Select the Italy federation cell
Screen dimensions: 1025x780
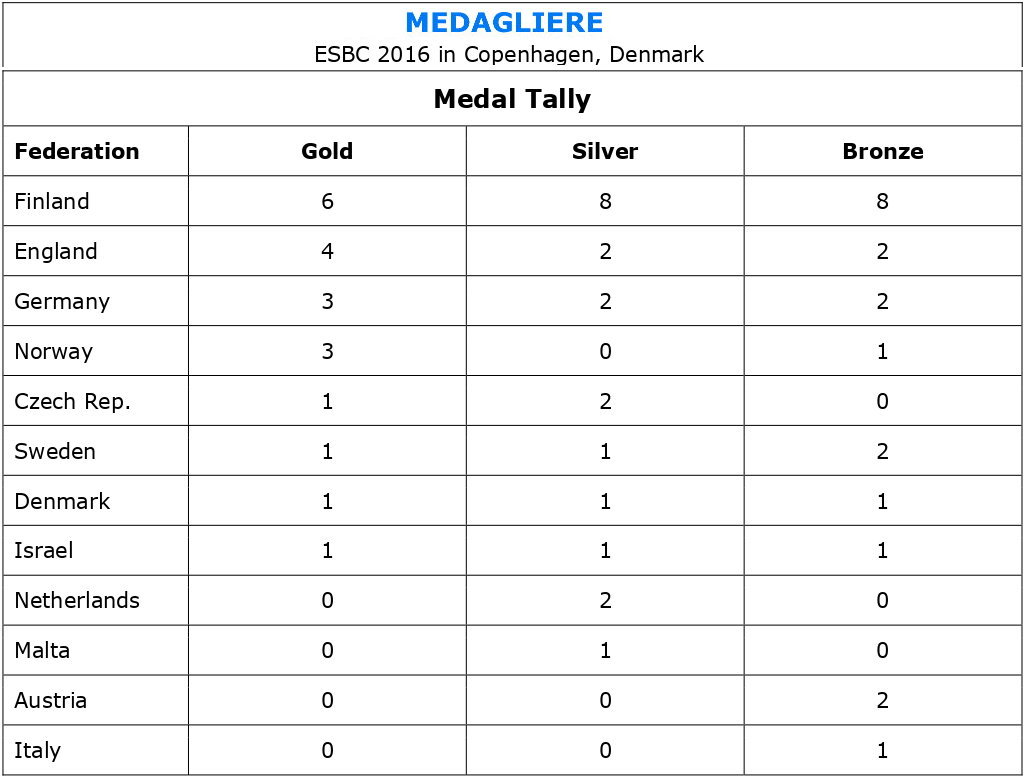click(37, 751)
